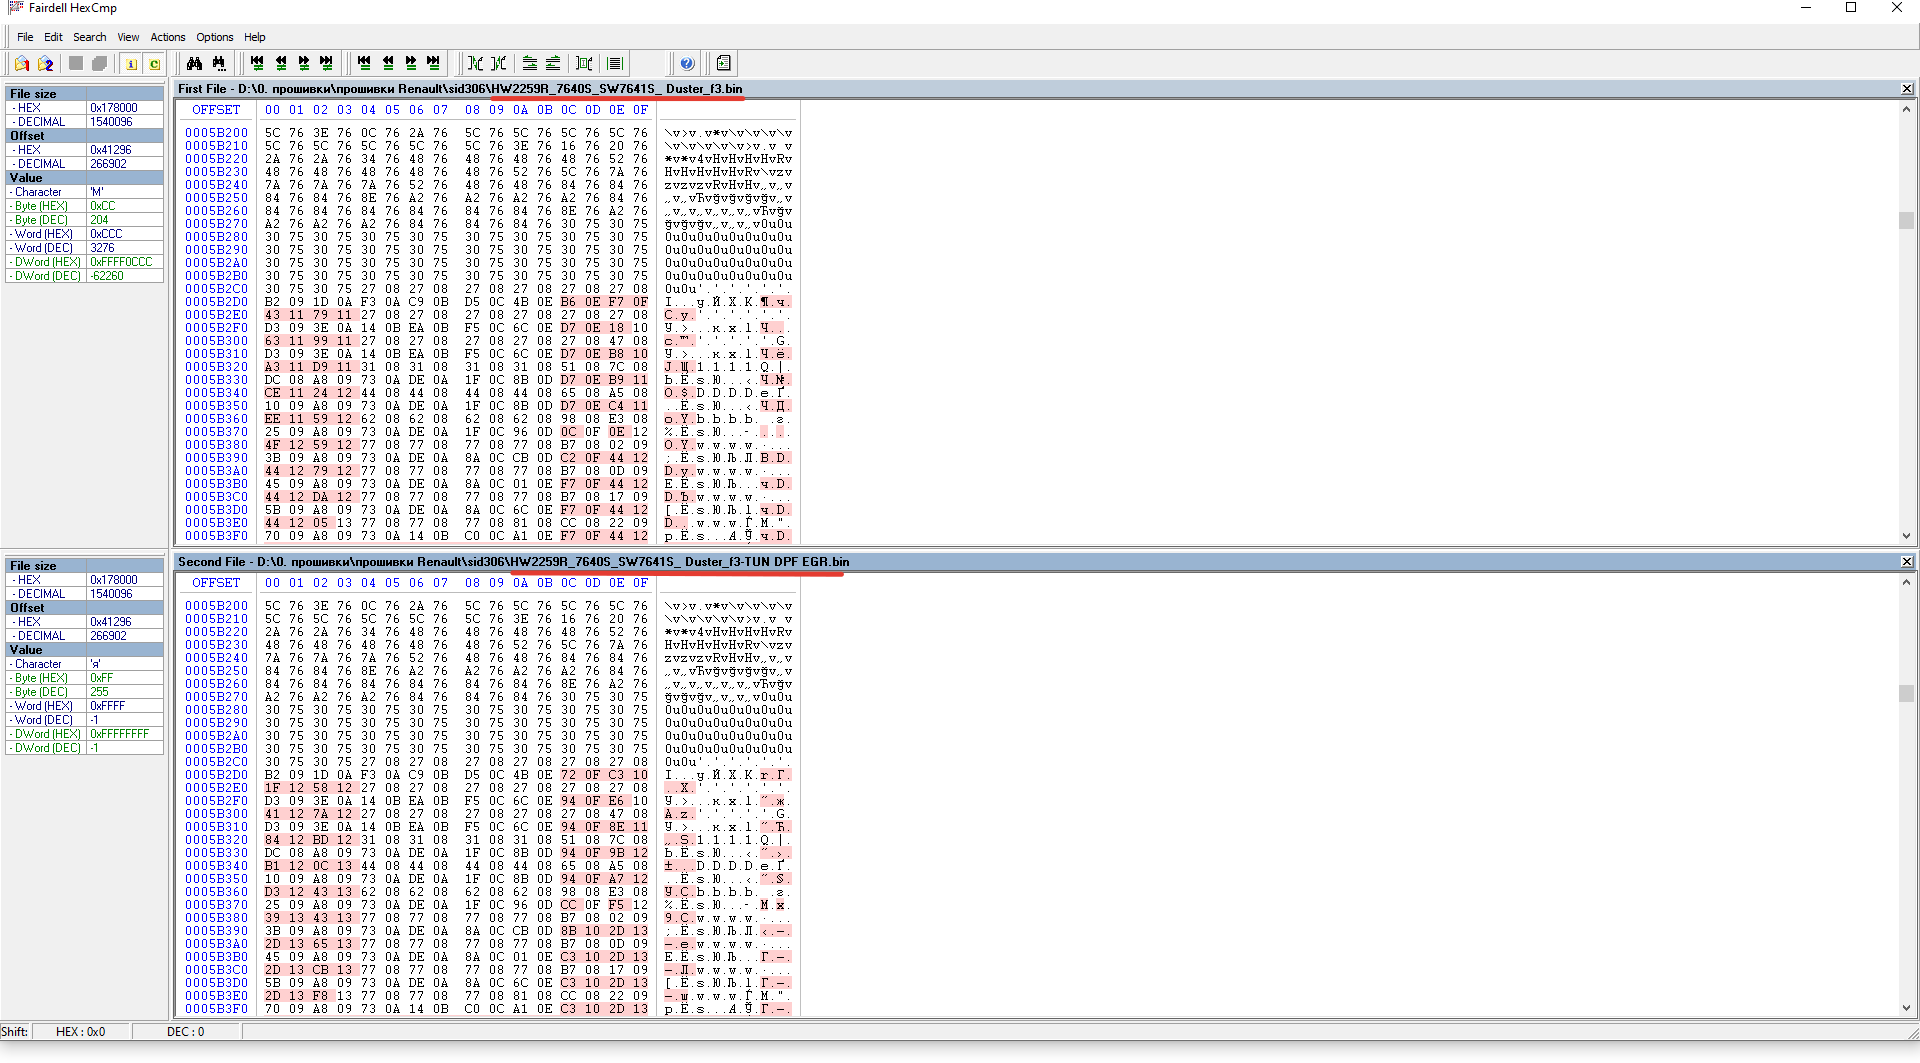Click OFFSET column header in second file
Viewport: 1920px width, 1063px height.
pos(216,583)
